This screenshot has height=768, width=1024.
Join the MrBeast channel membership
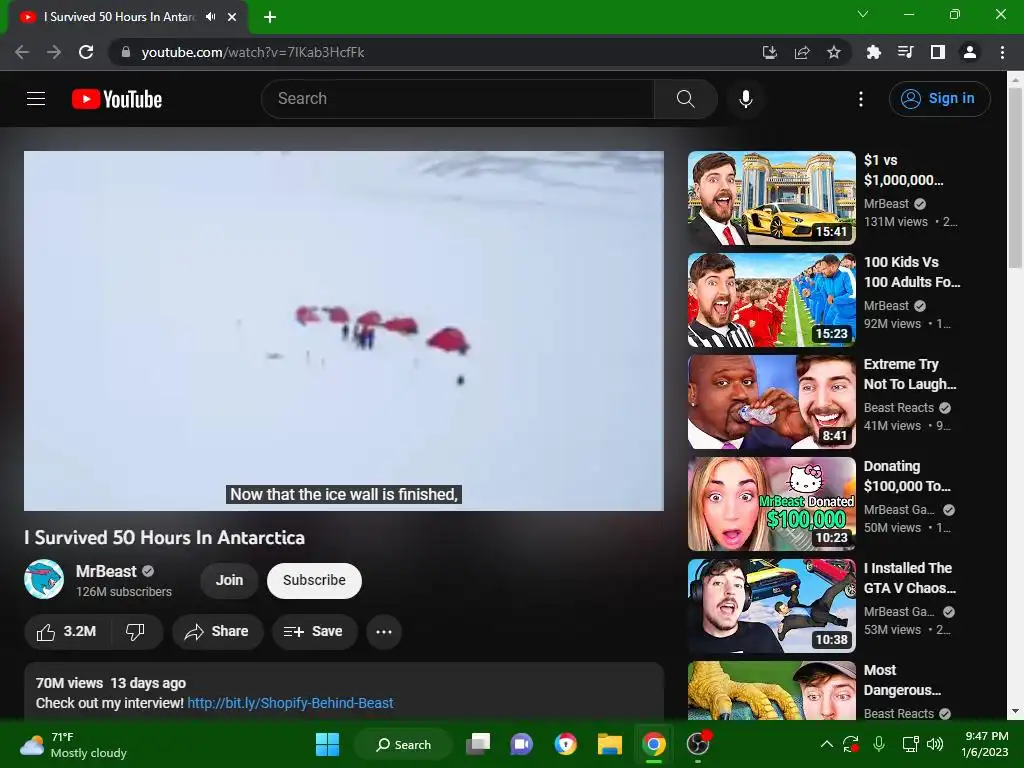click(x=229, y=580)
